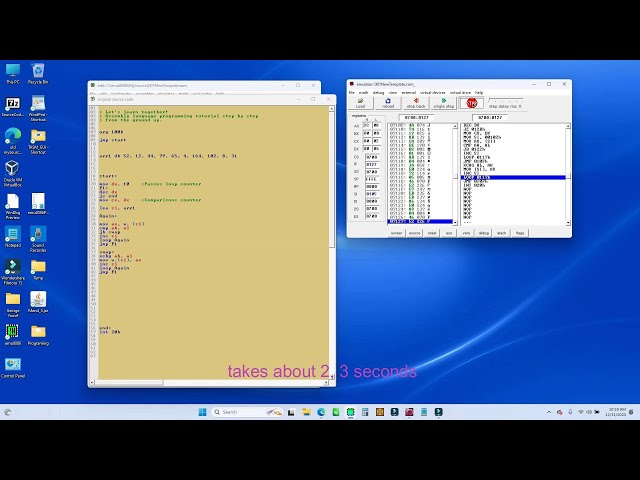Select the highlighted row in the memory list

420,222
